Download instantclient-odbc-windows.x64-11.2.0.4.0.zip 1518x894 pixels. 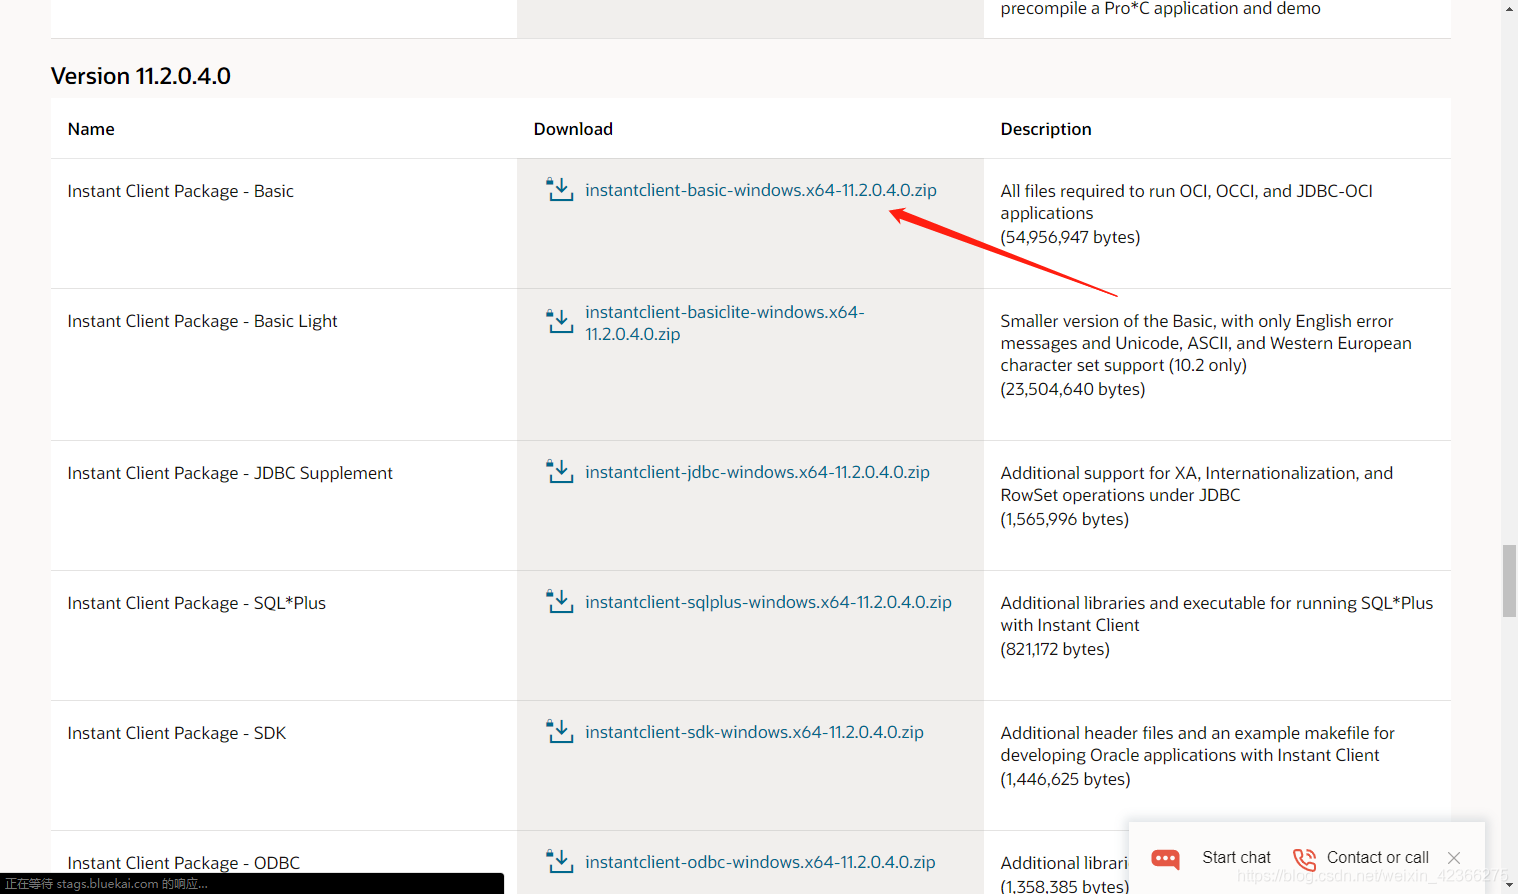pyautogui.click(x=760, y=861)
